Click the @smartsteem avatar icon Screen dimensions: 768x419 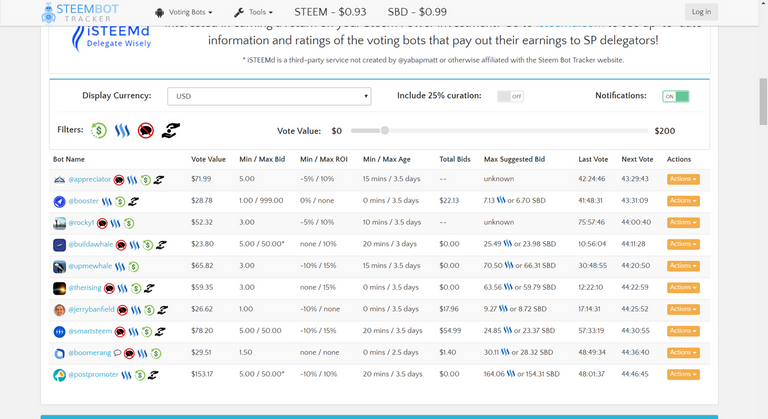coord(59,332)
